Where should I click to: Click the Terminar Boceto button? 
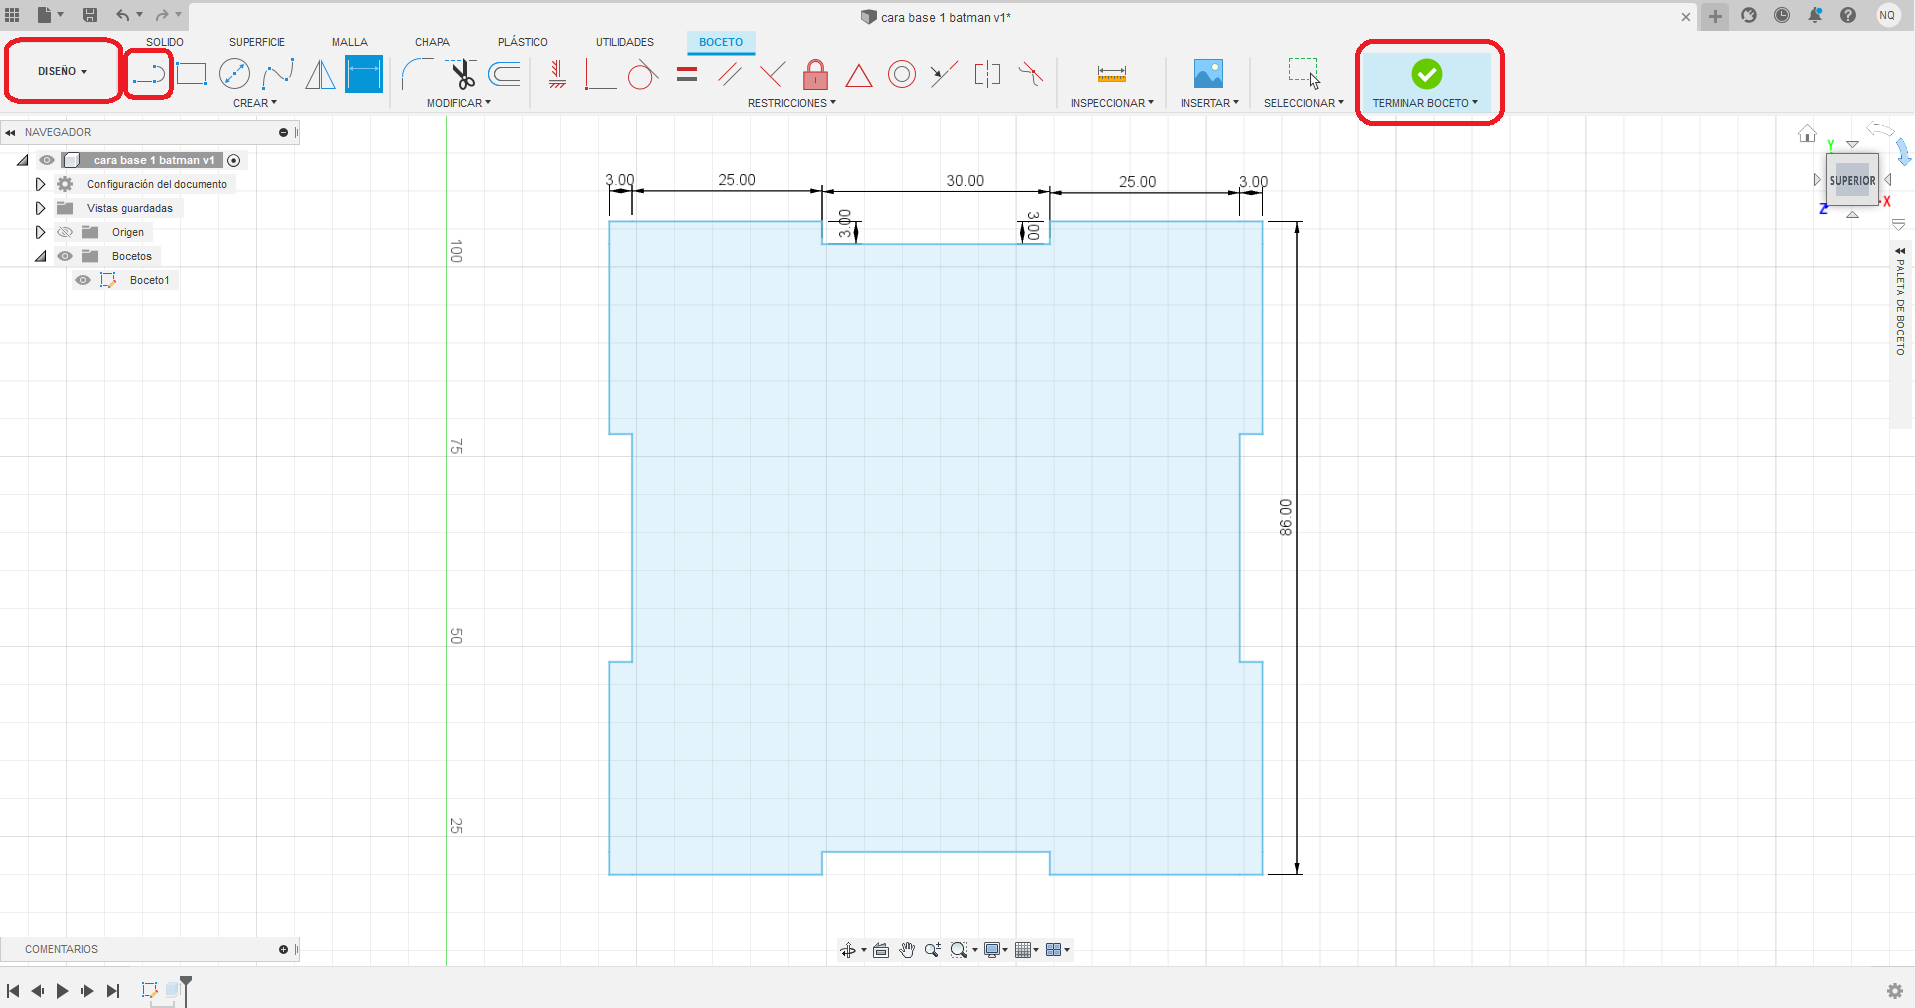pos(1427,82)
